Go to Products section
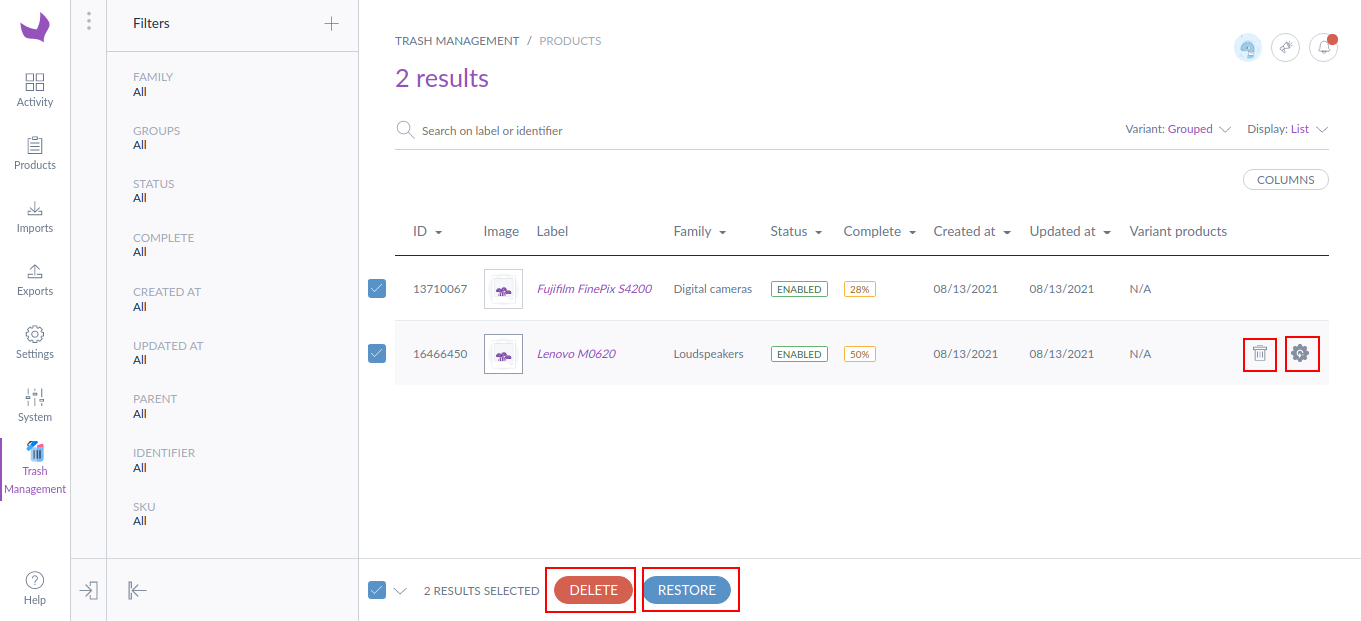 [x=35, y=153]
